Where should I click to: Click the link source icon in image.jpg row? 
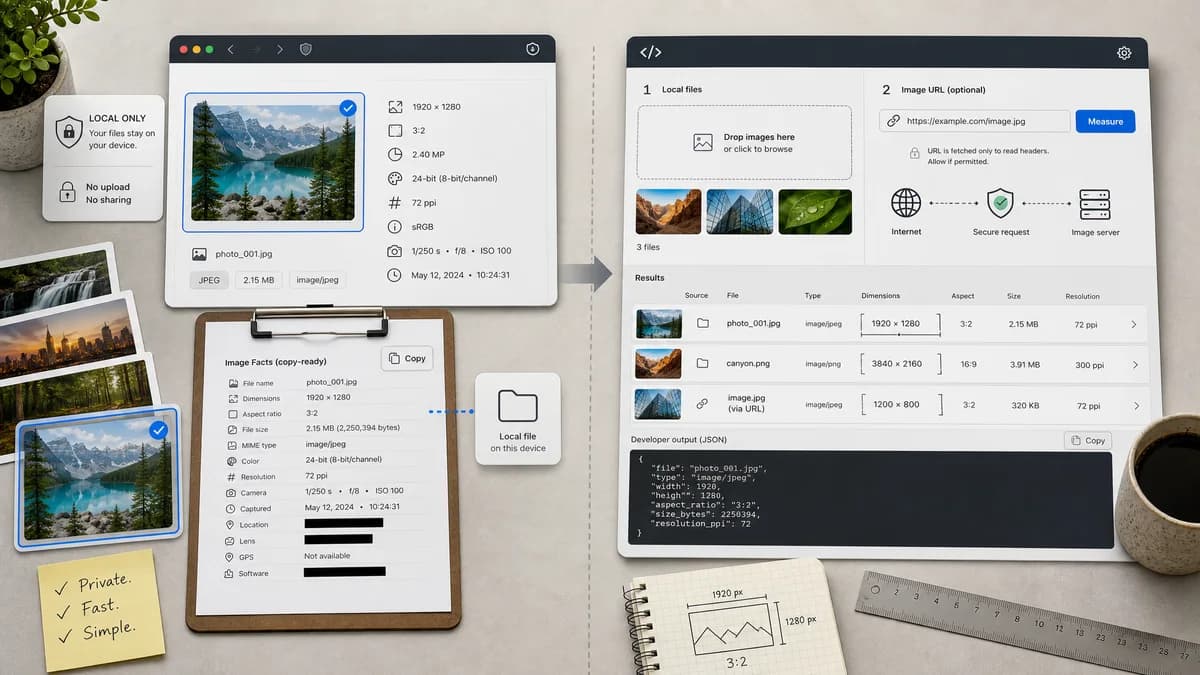[x=703, y=404]
